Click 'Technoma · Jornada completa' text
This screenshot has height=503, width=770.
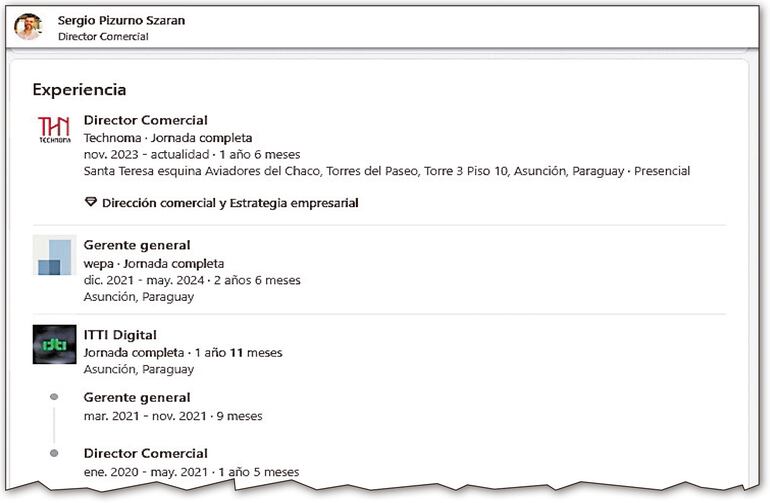click(168, 138)
